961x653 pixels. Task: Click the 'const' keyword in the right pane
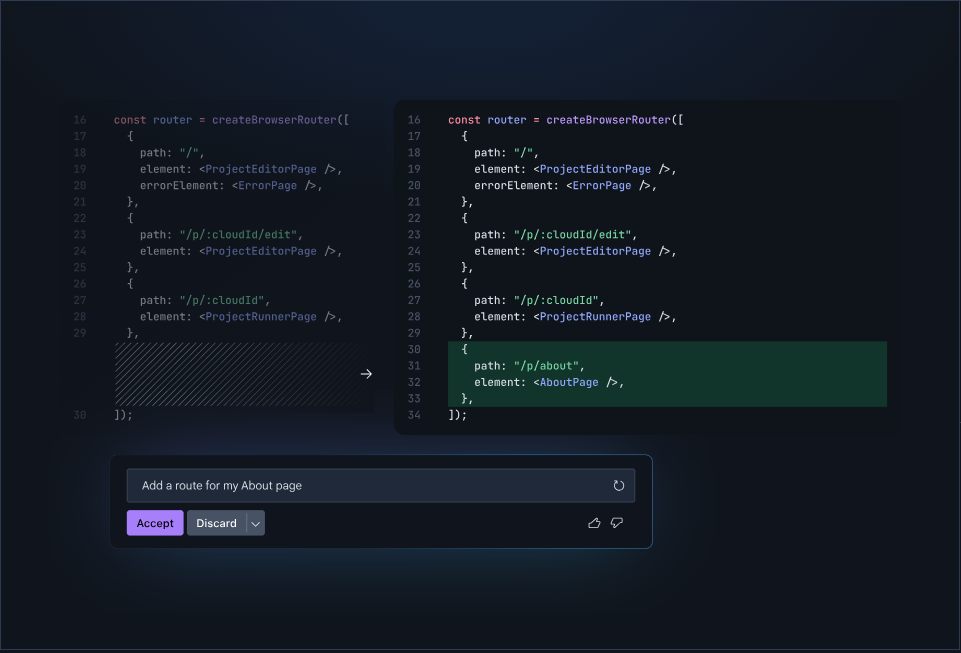click(x=464, y=120)
